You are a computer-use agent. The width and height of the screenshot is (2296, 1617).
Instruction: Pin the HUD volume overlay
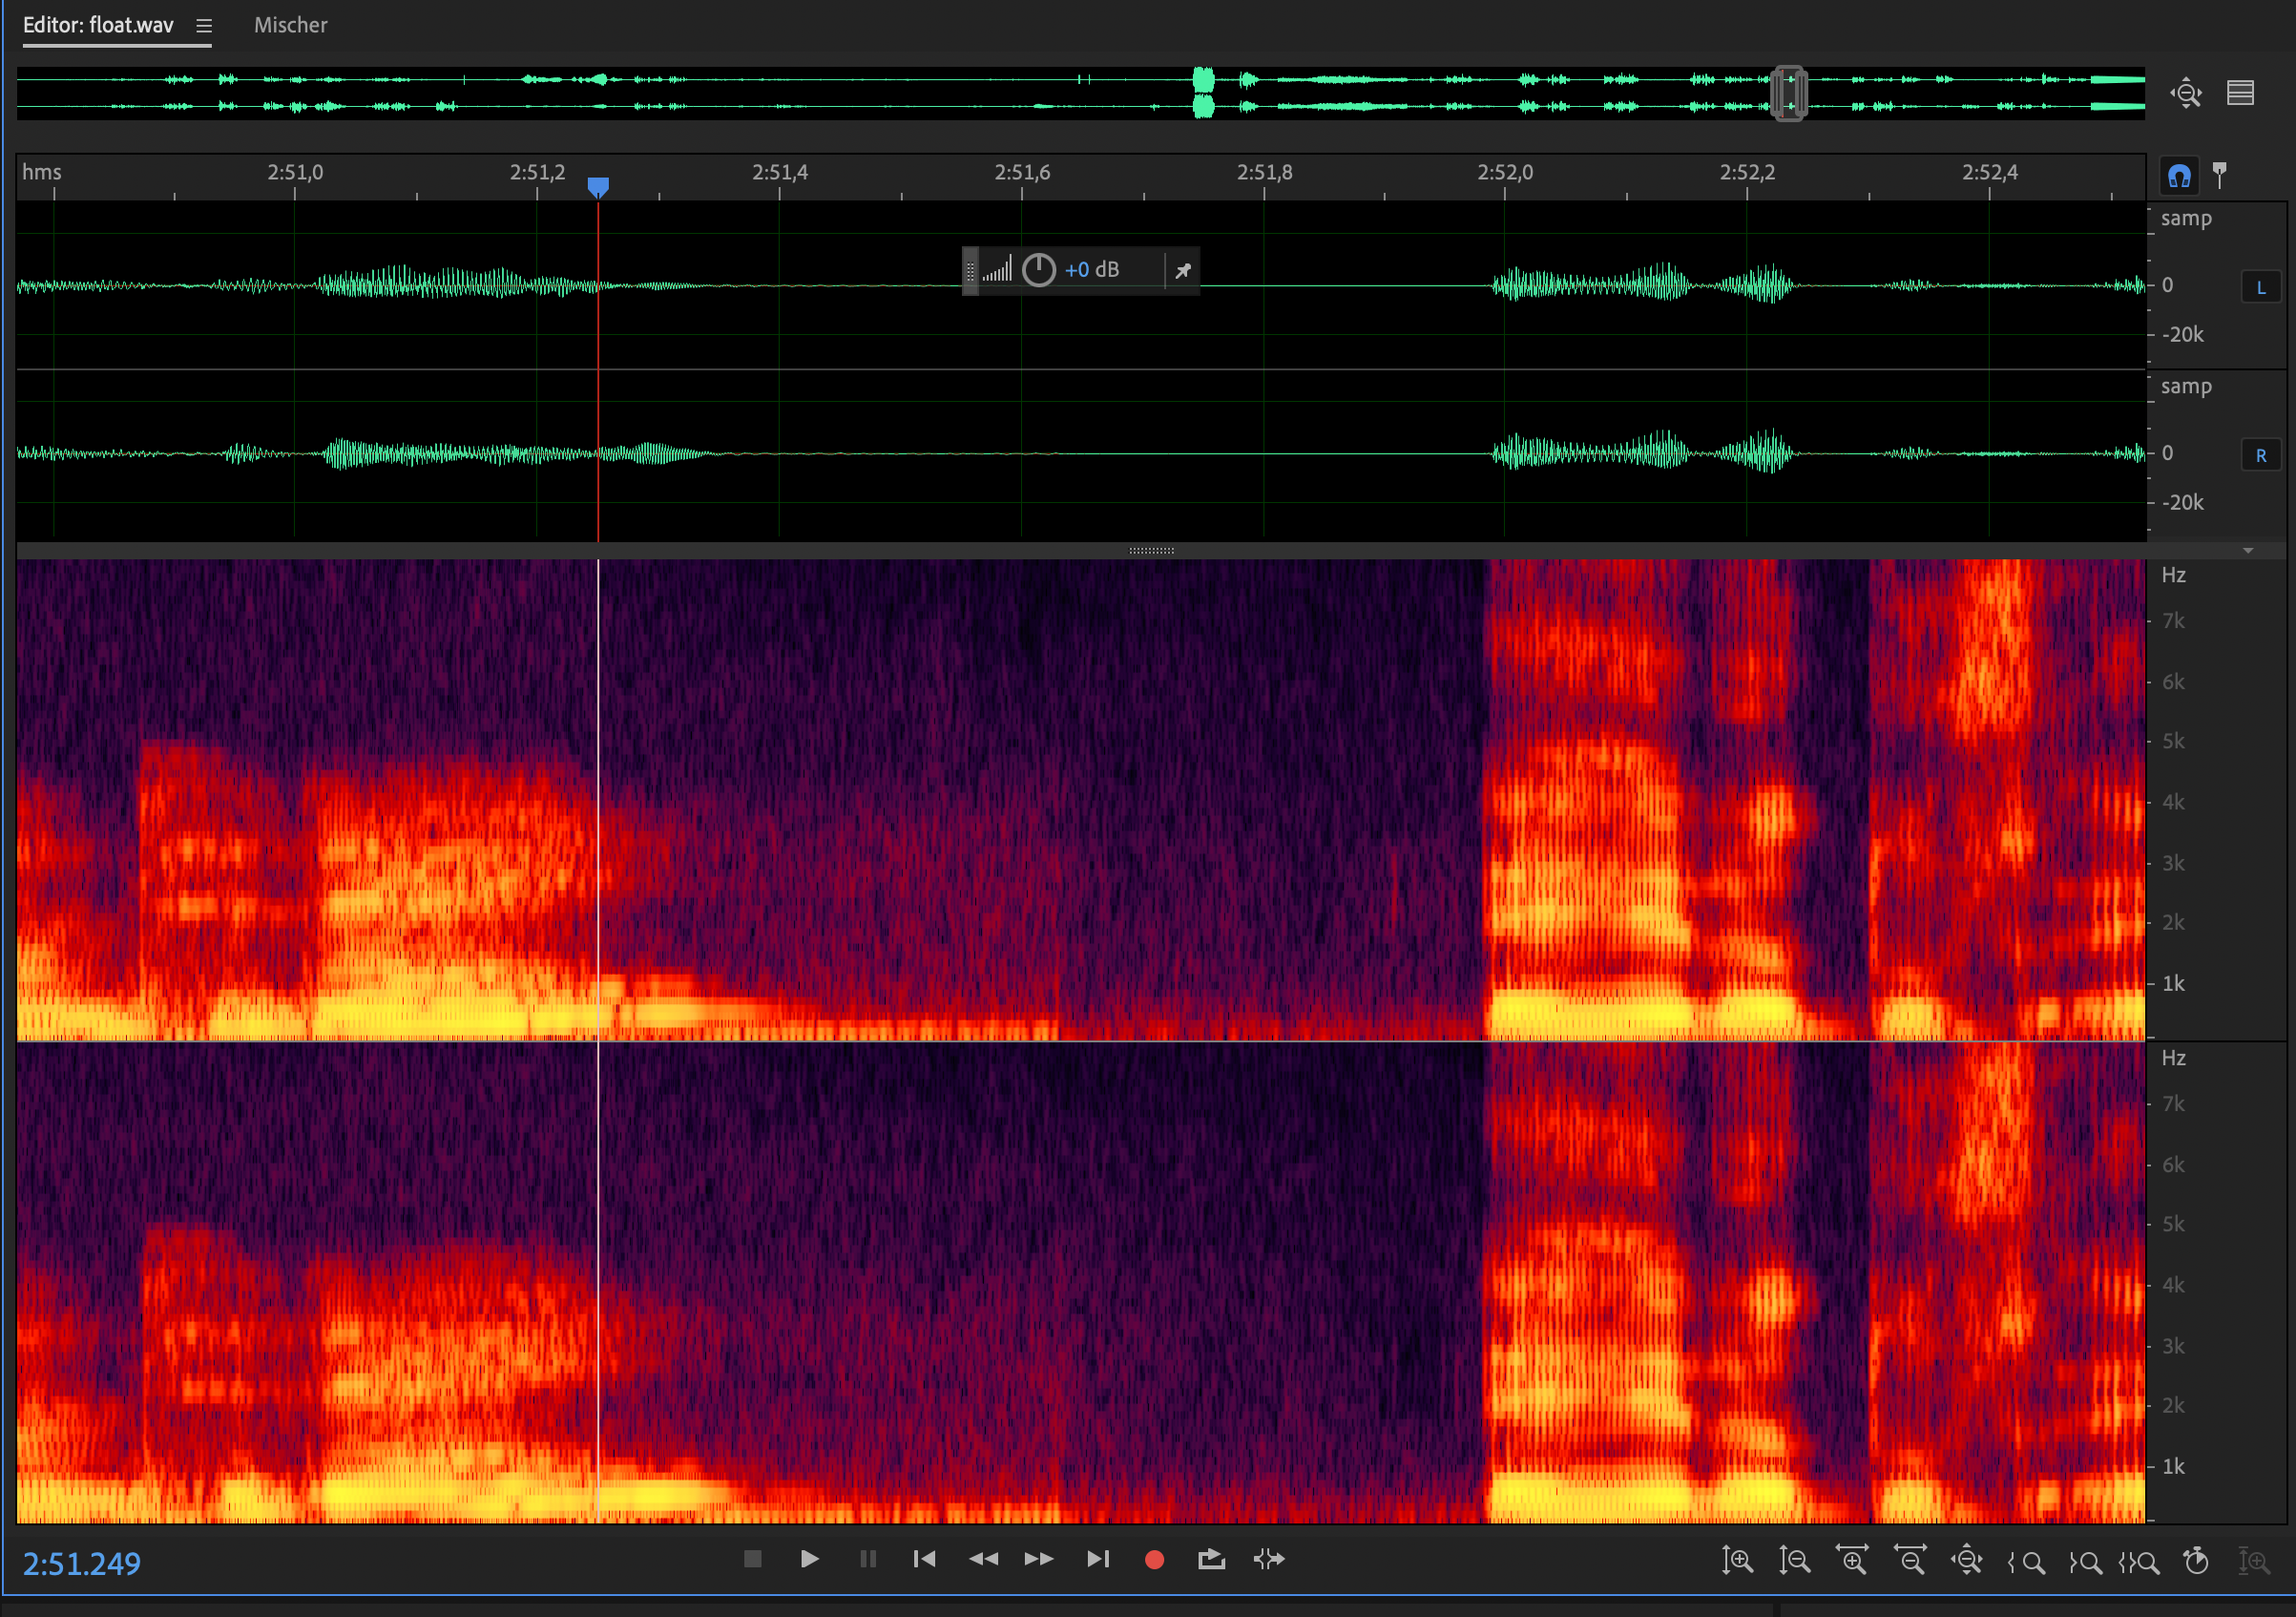pyautogui.click(x=1183, y=270)
